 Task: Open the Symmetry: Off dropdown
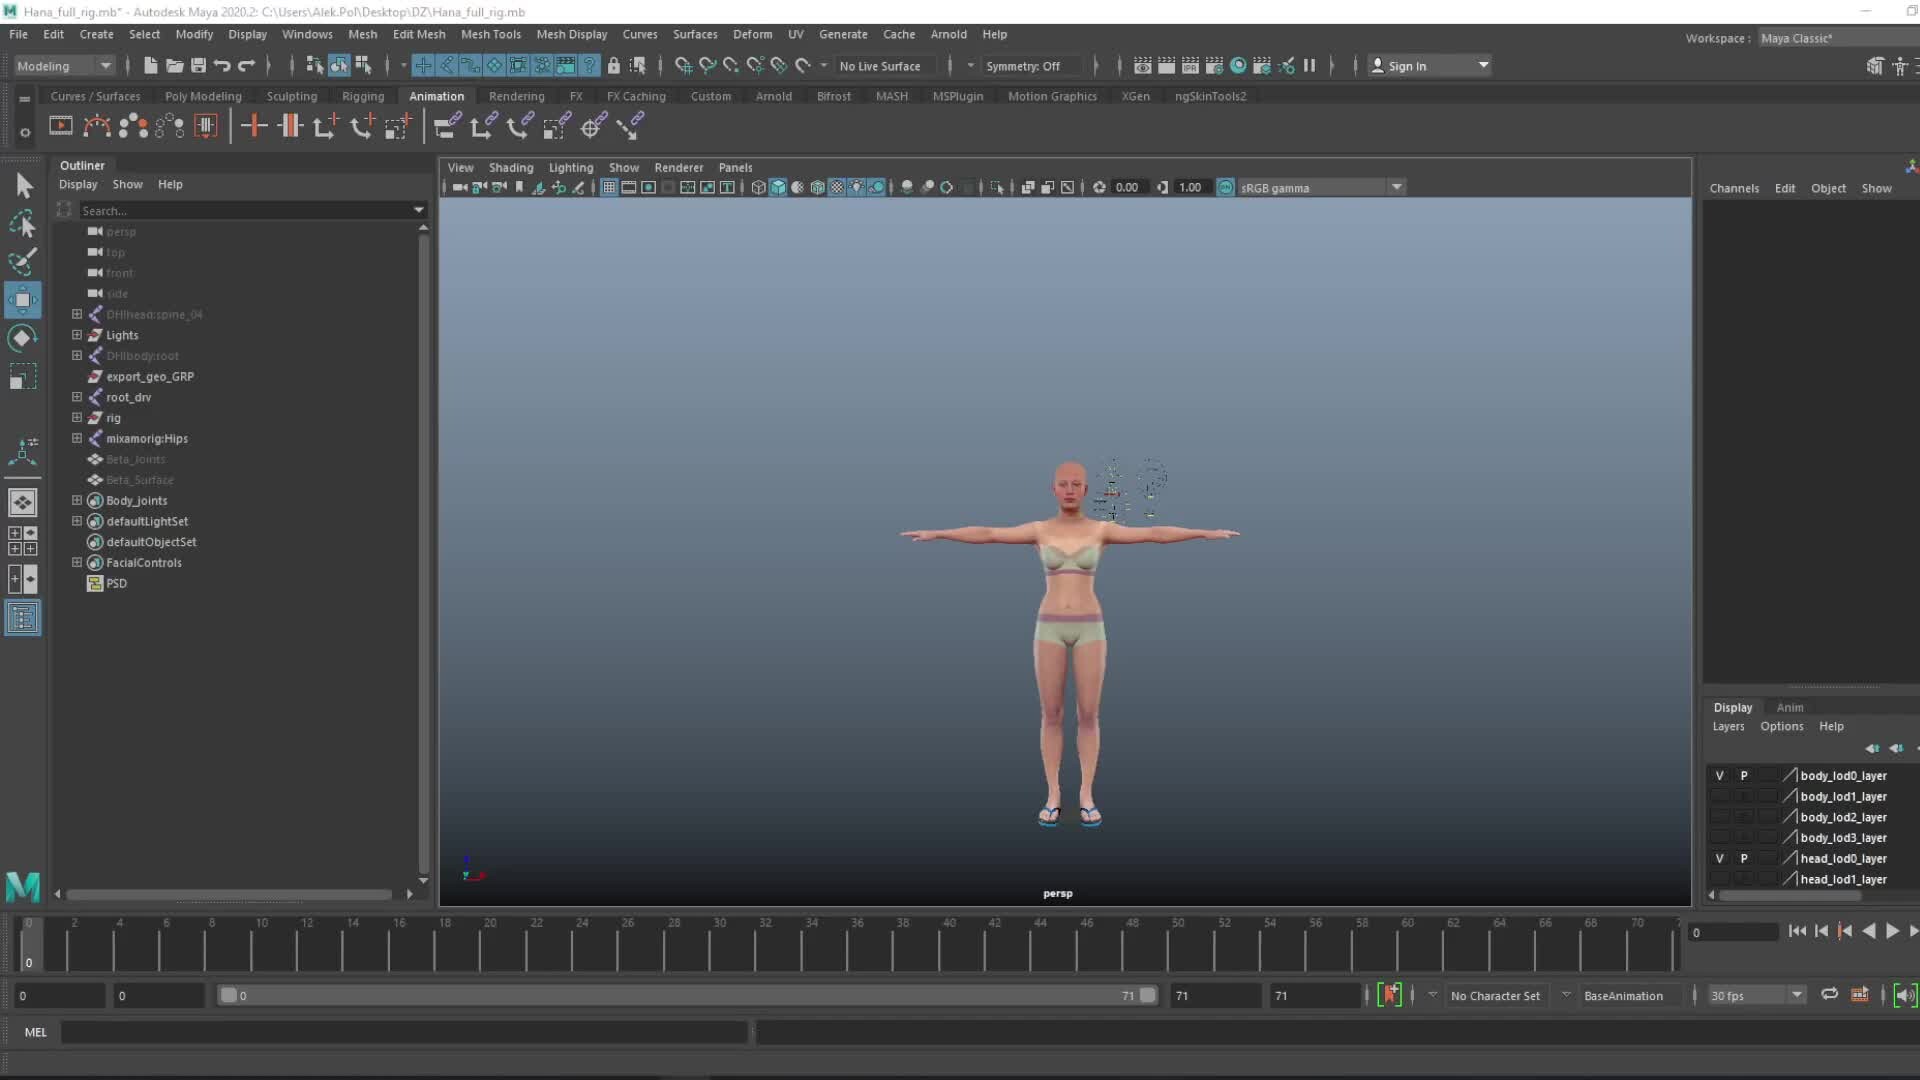pos(1030,66)
